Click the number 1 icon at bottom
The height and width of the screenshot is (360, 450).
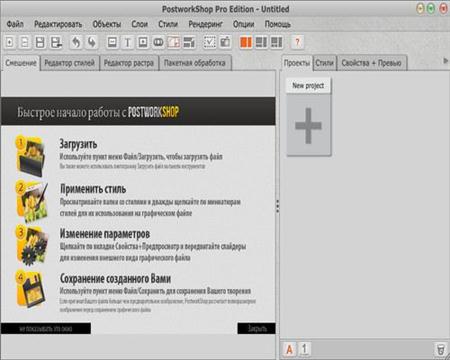(304, 349)
